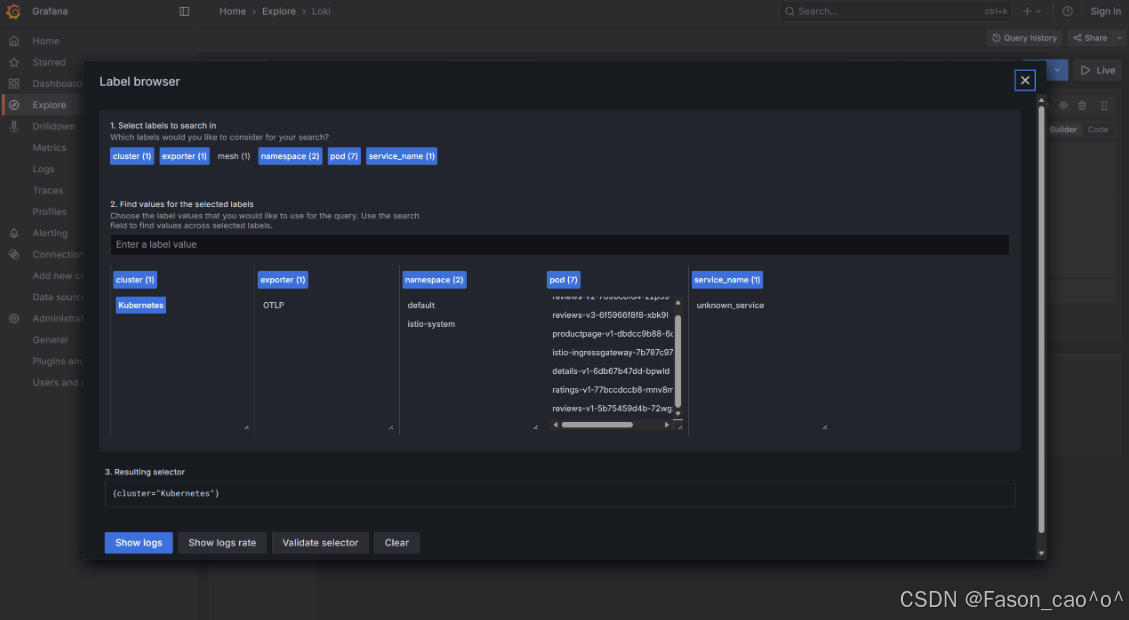This screenshot has width=1129, height=620.
Task: Click the Starred star icon
Action: (14, 63)
